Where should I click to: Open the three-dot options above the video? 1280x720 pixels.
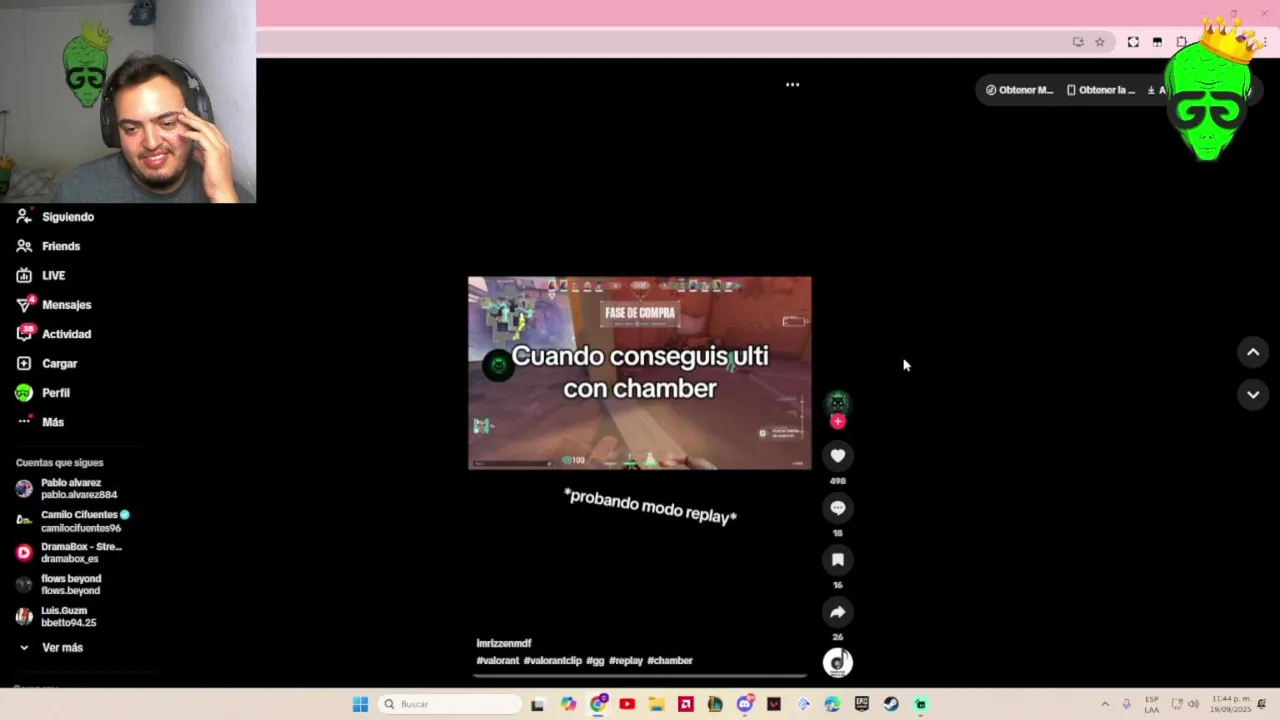point(792,85)
